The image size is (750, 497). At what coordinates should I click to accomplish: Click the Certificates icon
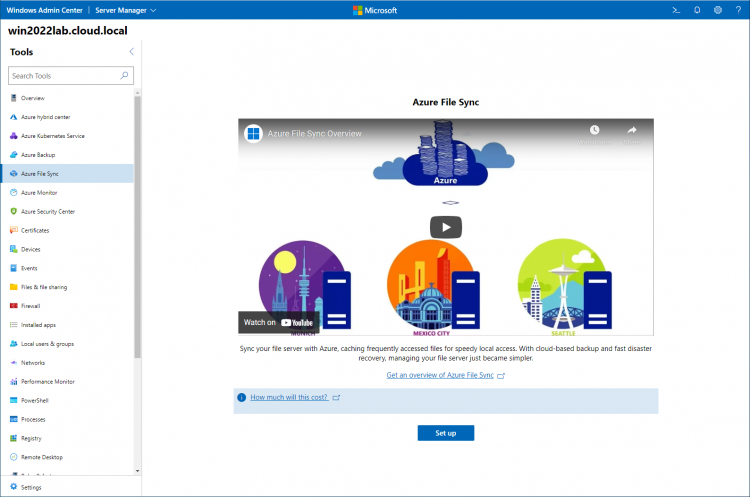pos(13,230)
